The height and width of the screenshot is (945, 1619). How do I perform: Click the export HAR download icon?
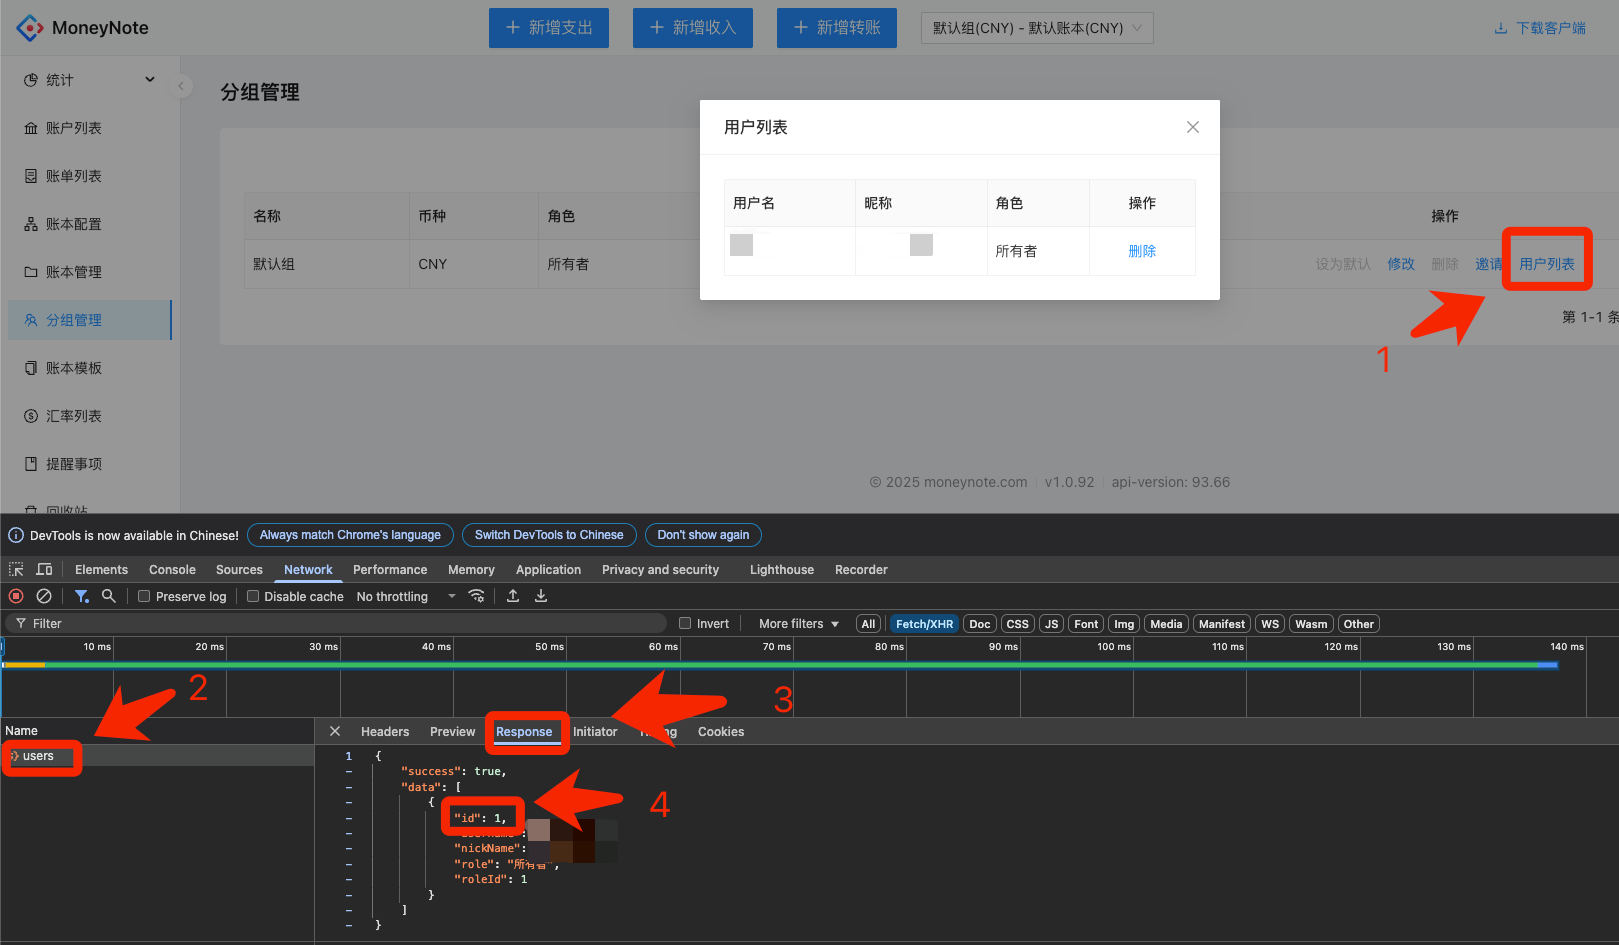click(541, 596)
